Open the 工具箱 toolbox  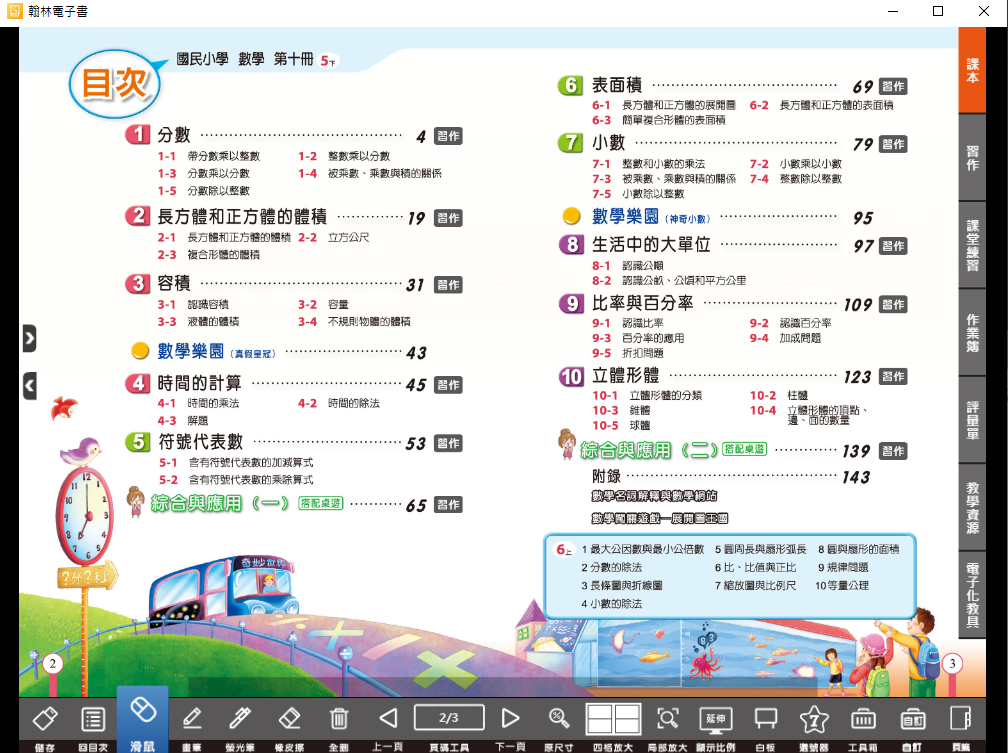[x=863, y=718]
